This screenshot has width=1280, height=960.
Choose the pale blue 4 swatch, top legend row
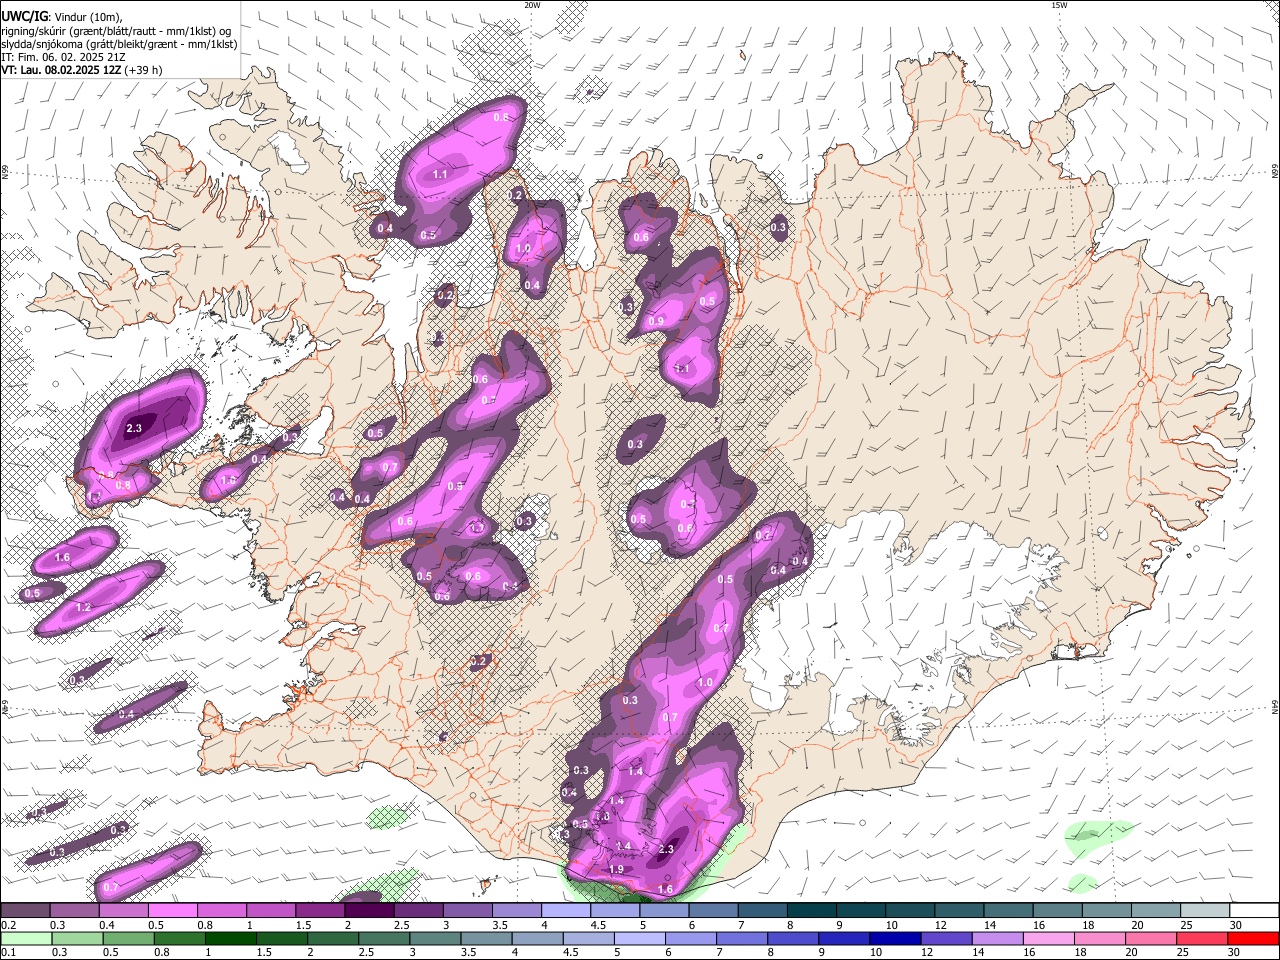(x=566, y=910)
